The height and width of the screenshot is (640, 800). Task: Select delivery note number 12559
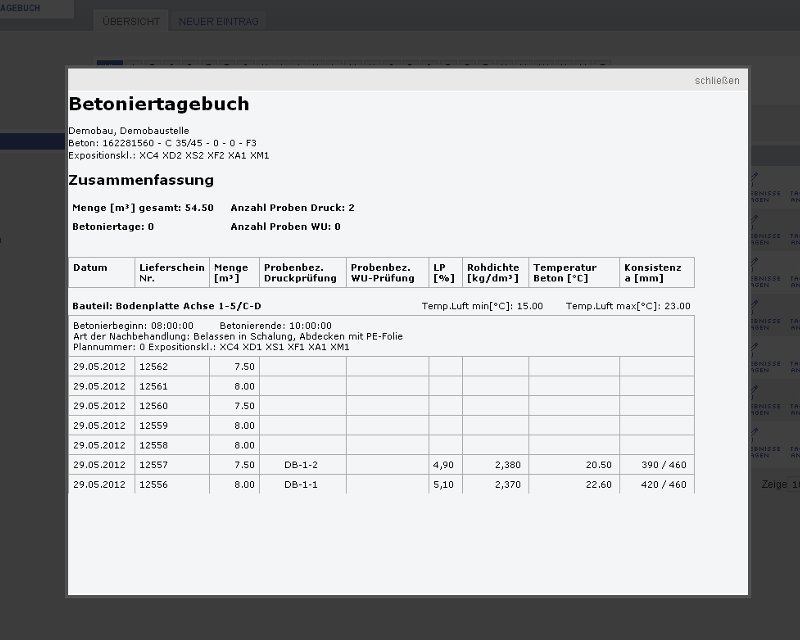[154, 426]
